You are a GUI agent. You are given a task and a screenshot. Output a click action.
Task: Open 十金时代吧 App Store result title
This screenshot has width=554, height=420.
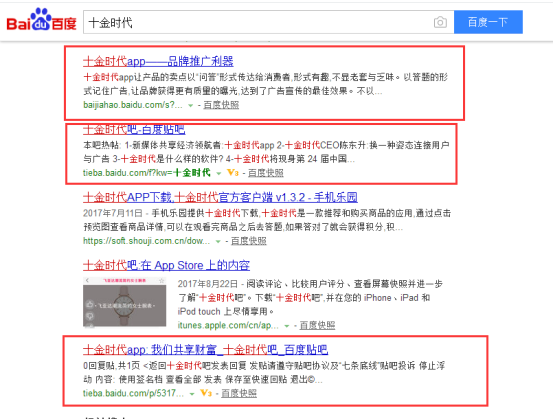click(x=166, y=265)
